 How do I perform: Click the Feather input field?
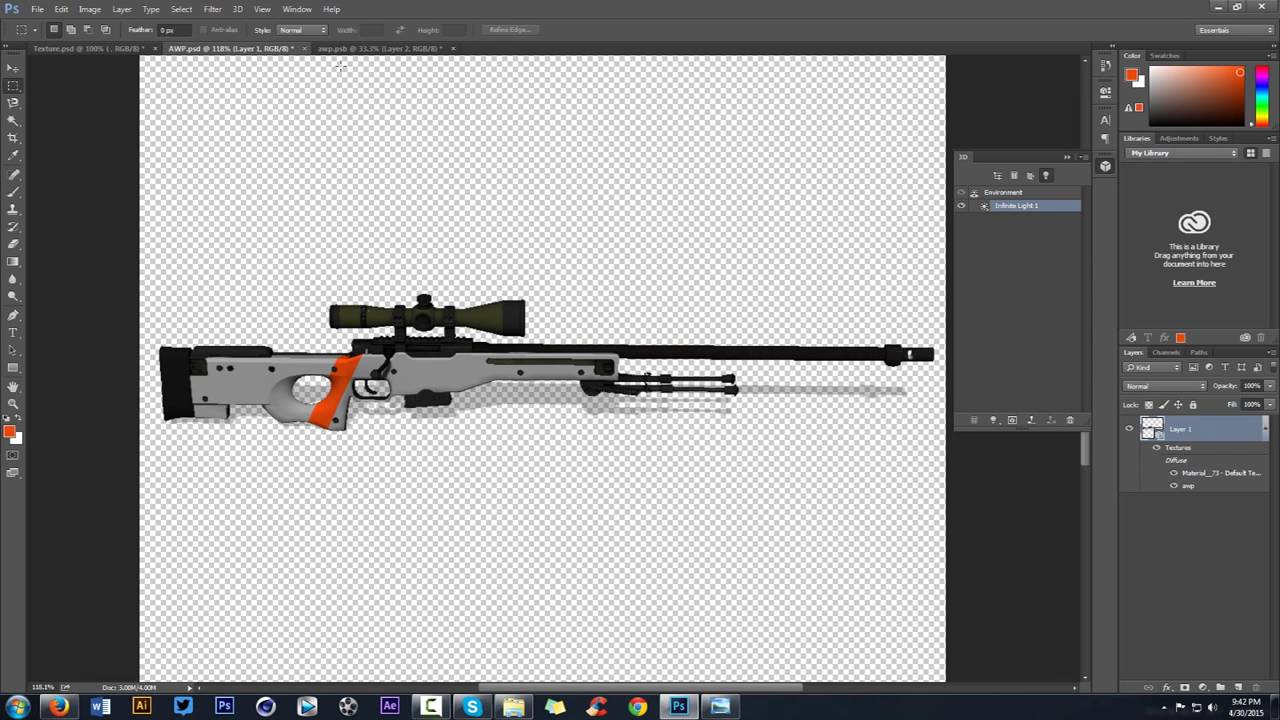tap(176, 30)
